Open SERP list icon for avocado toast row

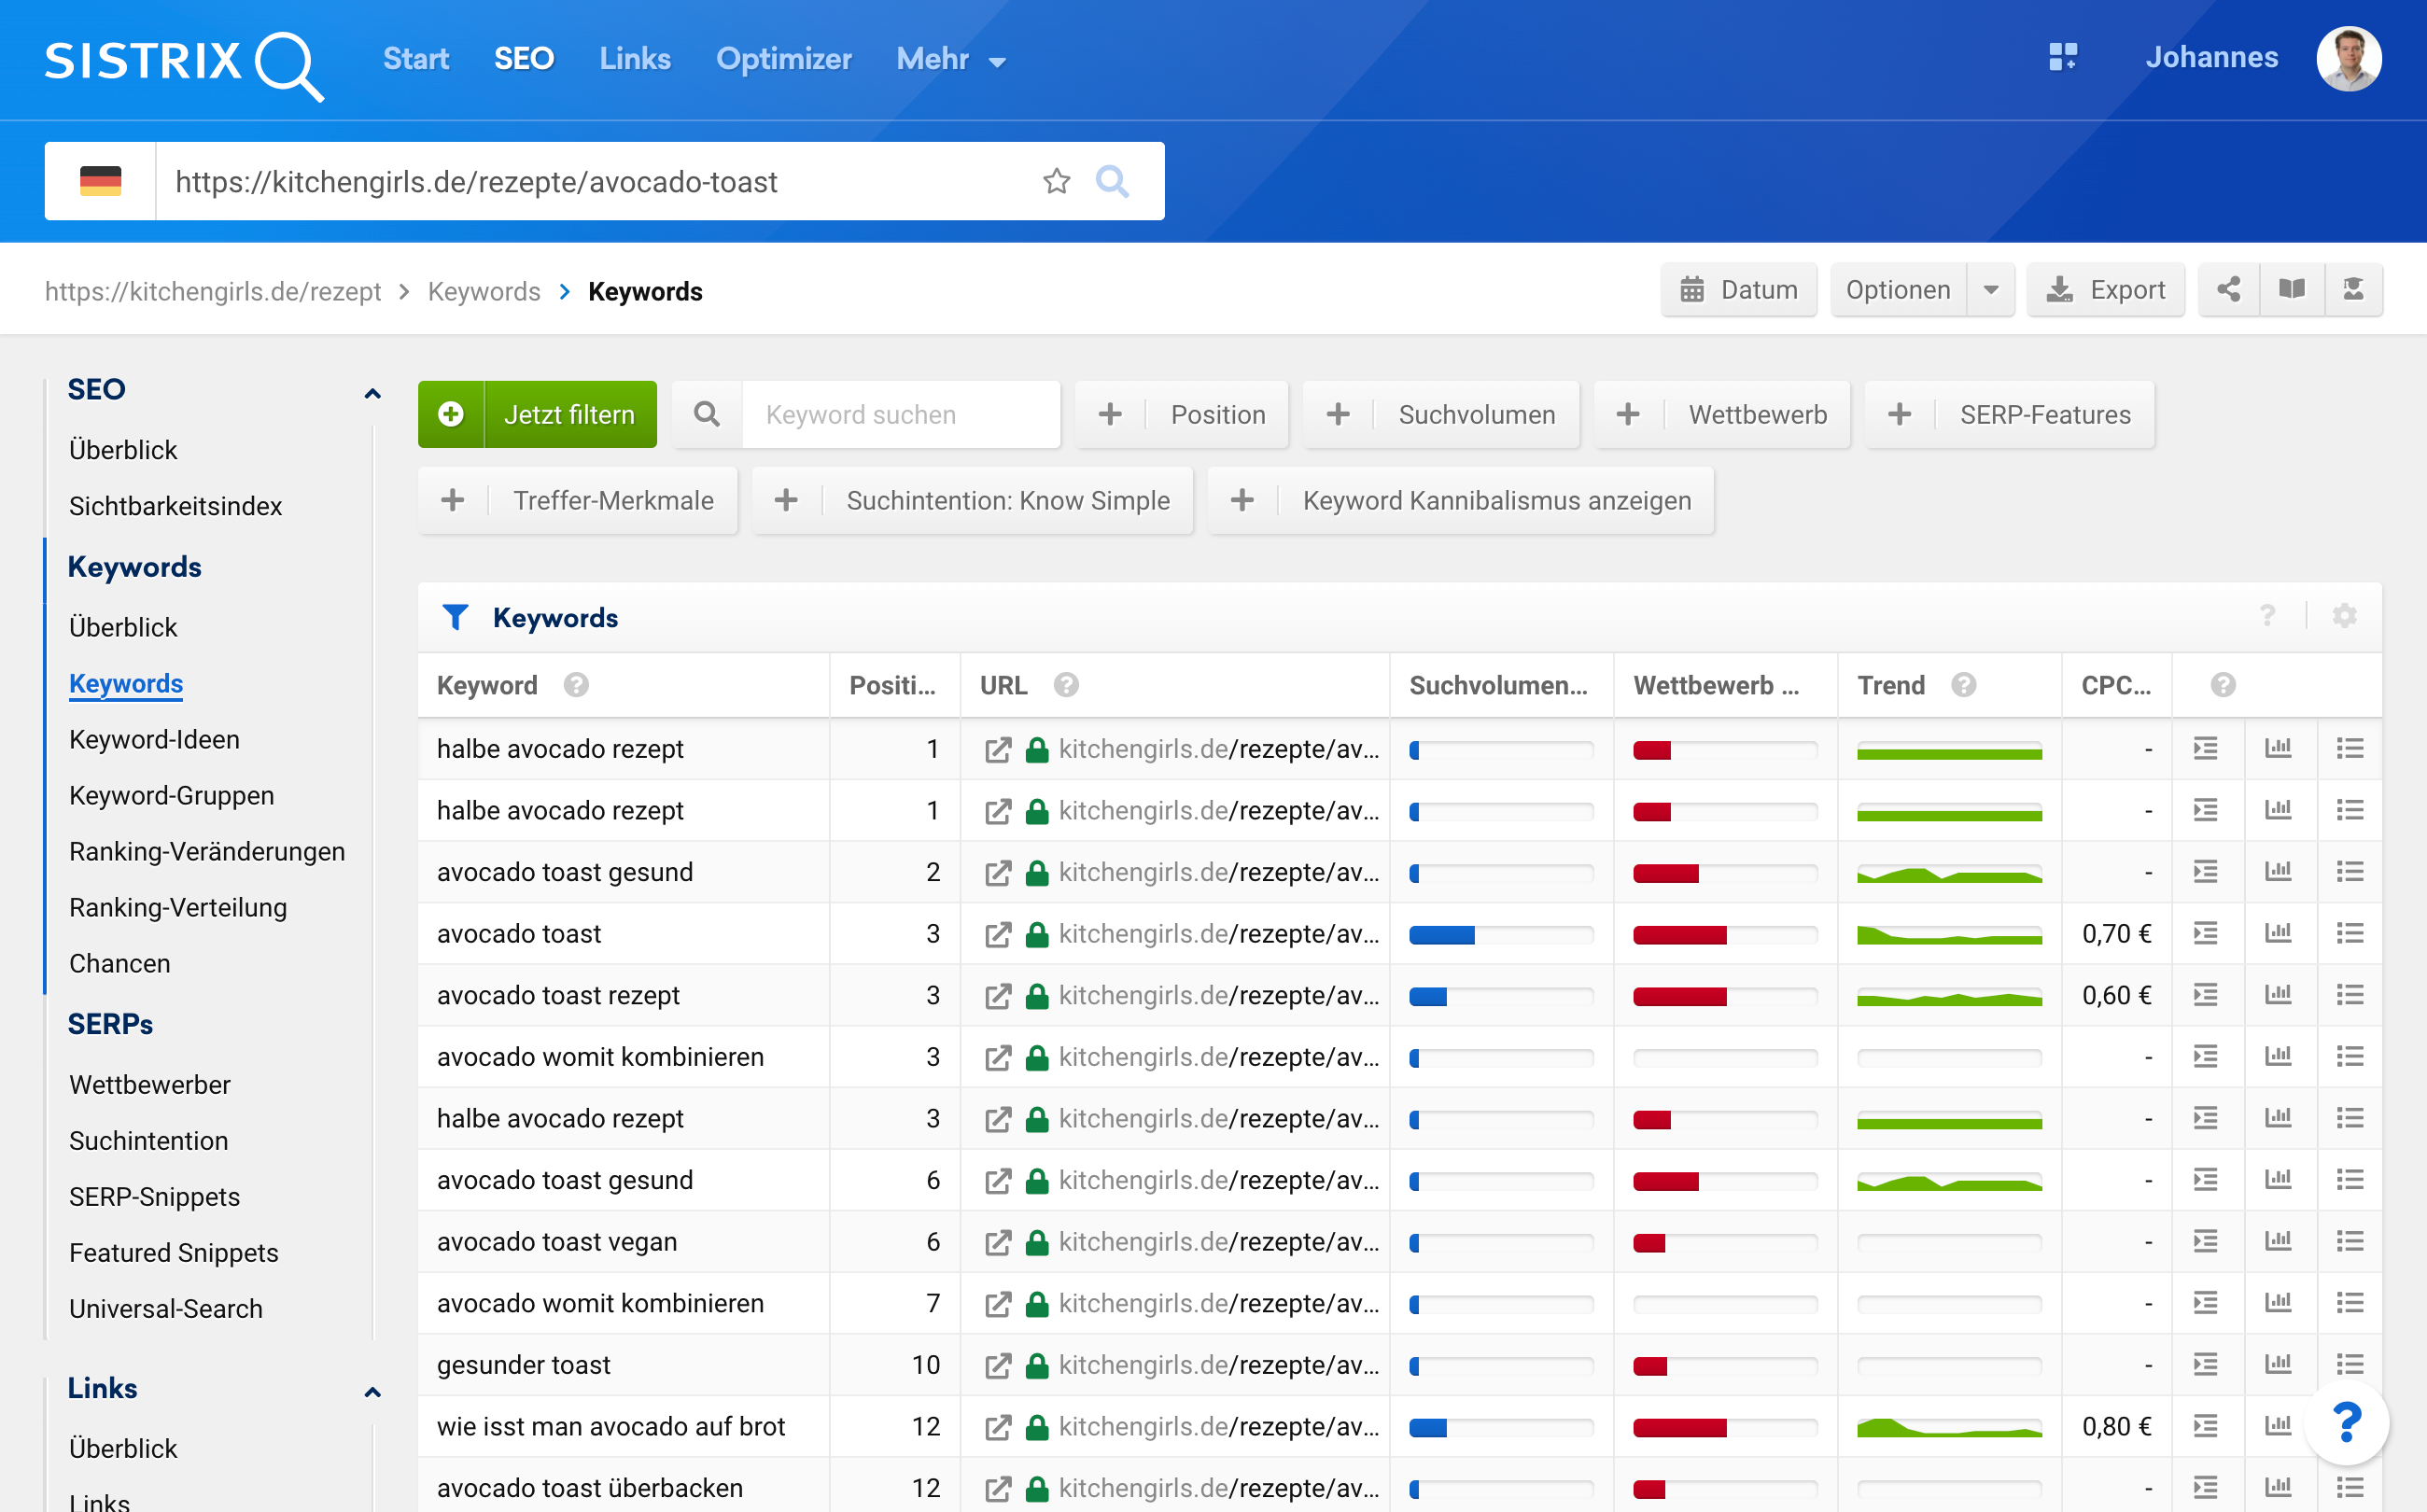point(2349,933)
